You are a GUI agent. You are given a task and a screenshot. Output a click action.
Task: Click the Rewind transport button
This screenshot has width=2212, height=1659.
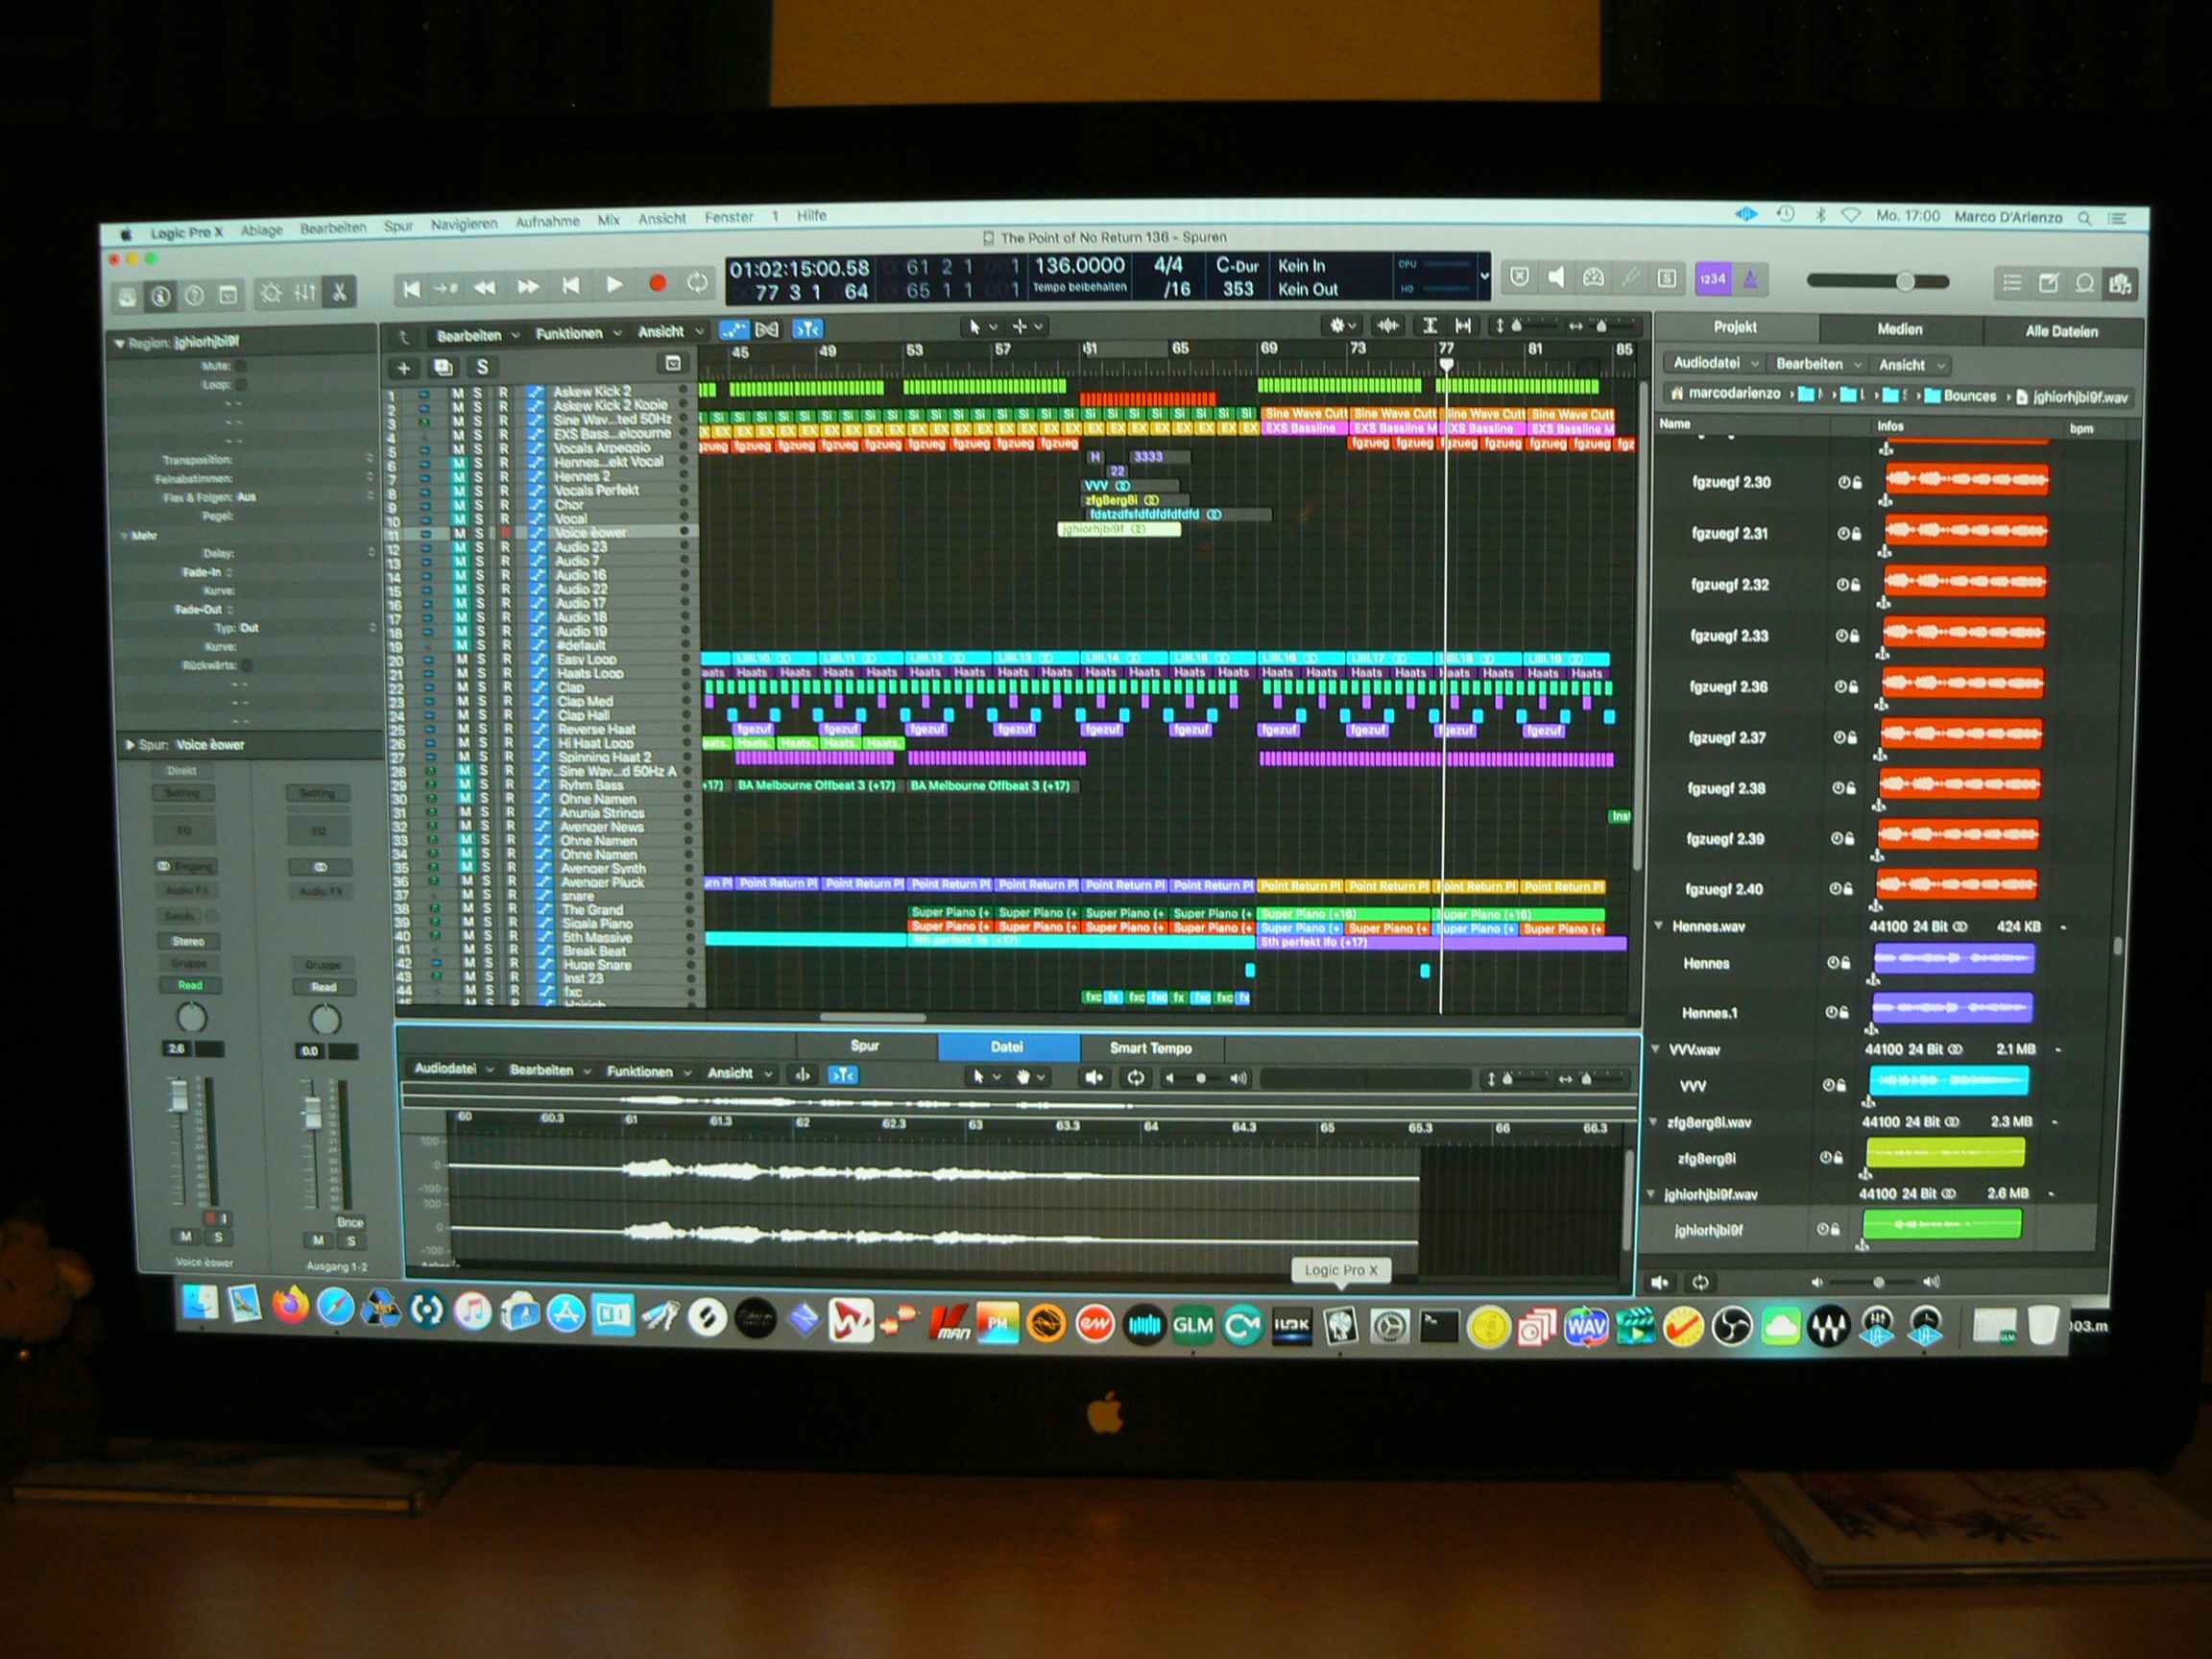[484, 287]
